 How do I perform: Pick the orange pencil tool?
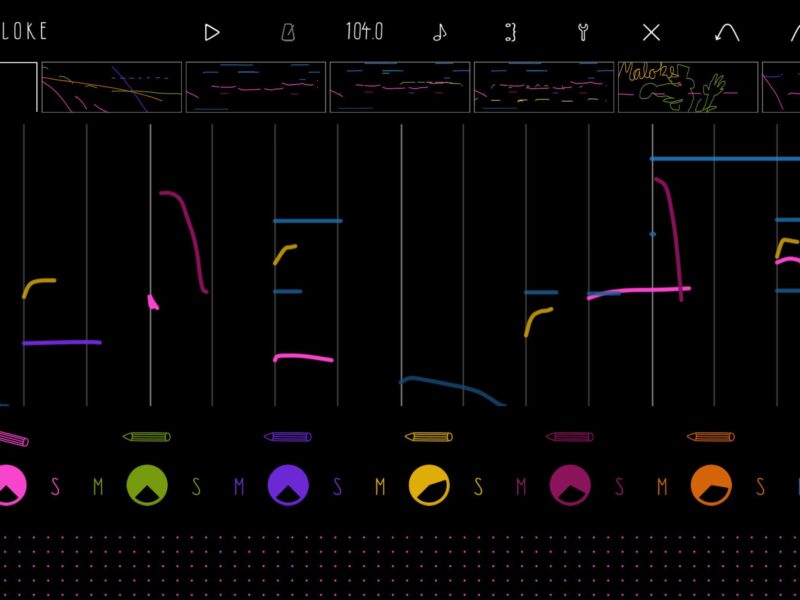(711, 437)
